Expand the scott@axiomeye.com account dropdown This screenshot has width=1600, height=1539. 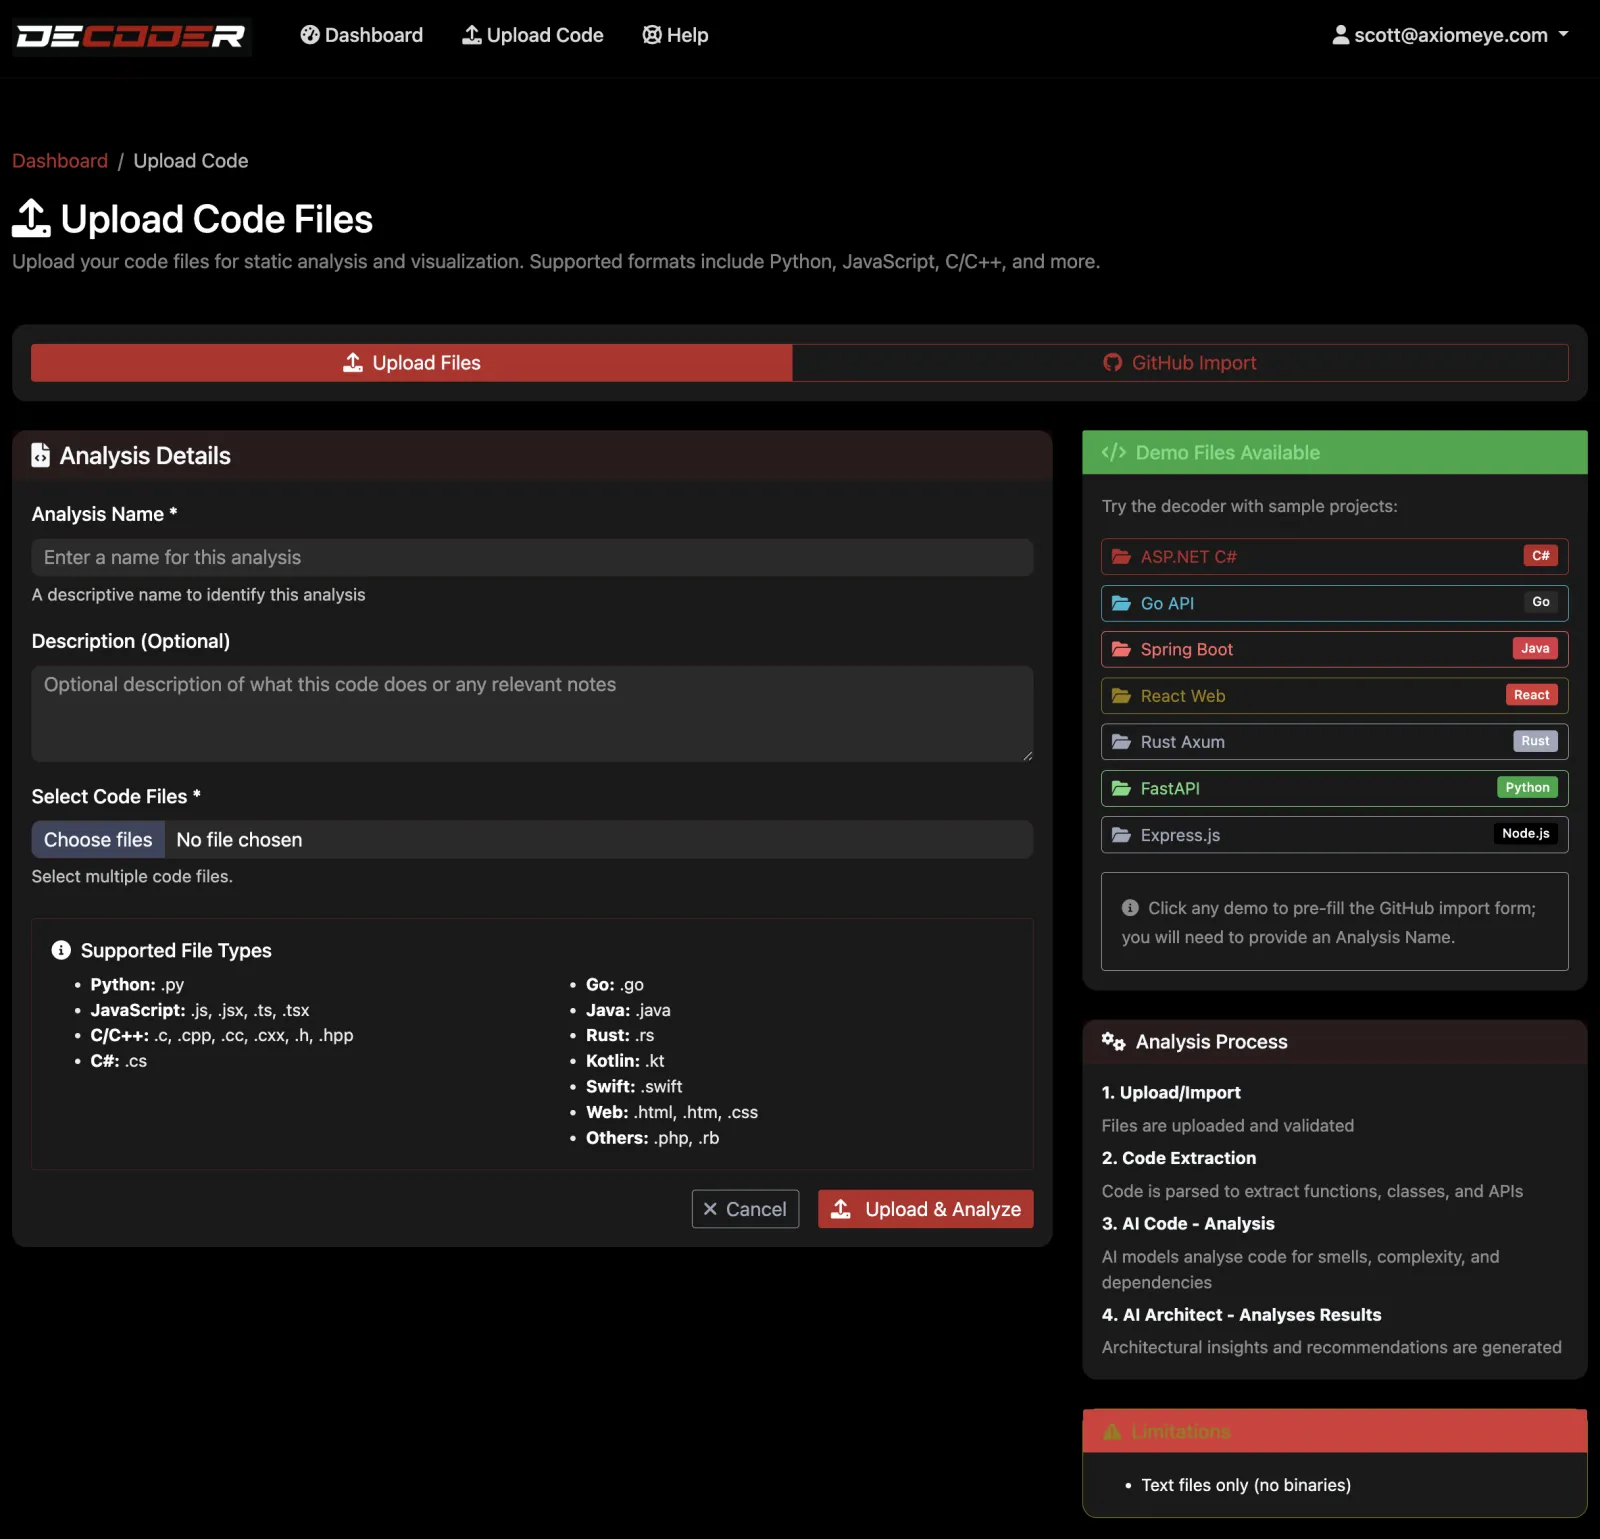1450,35
